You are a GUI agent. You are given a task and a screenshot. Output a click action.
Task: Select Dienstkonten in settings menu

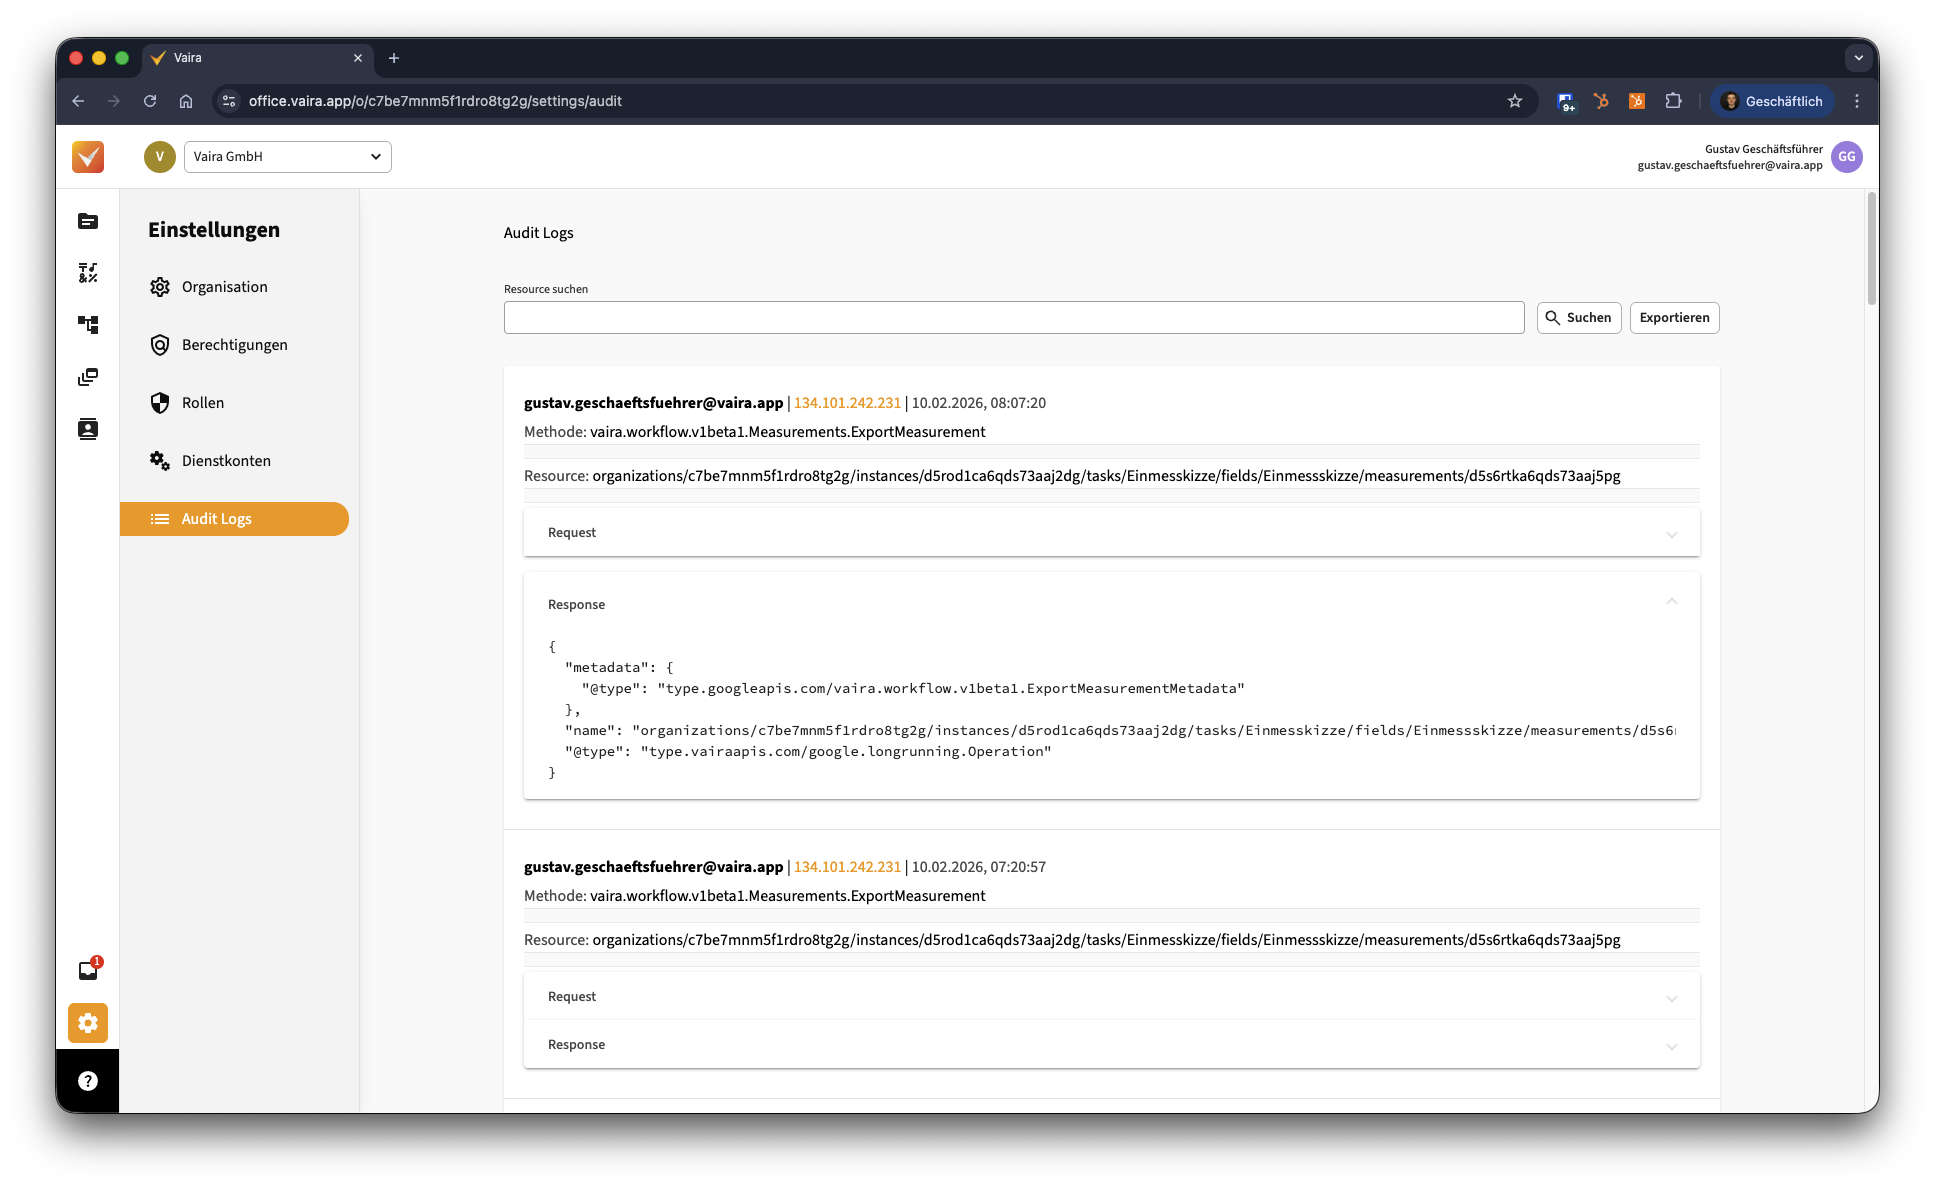(x=226, y=461)
